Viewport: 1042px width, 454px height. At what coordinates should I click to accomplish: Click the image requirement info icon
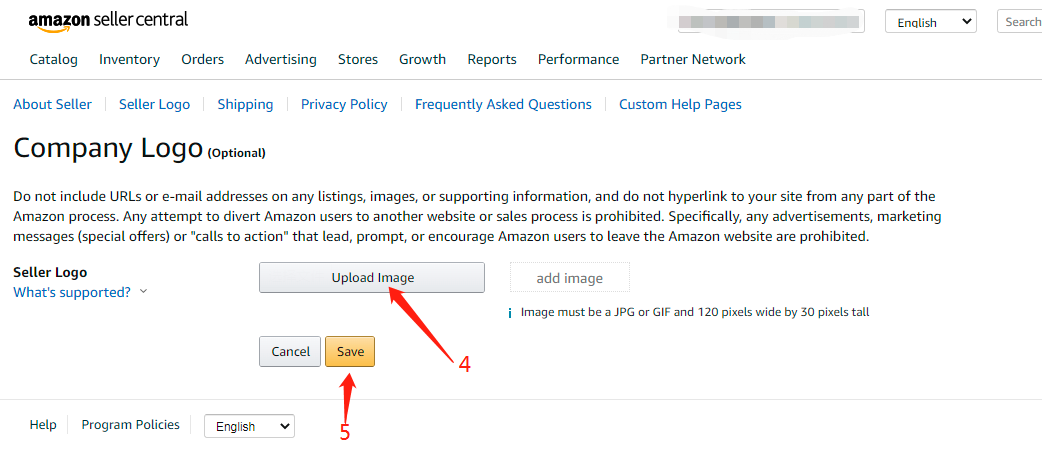(x=511, y=312)
